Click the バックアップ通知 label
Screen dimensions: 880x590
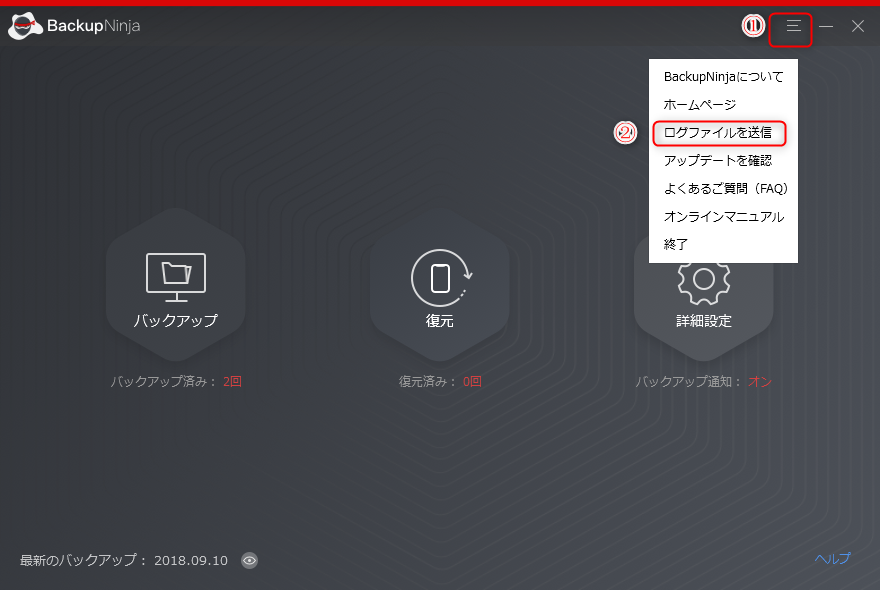(689, 382)
